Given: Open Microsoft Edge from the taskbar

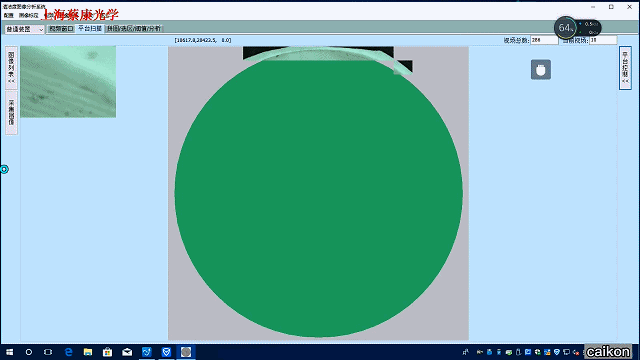Looking at the screenshot, I should pos(68,352).
